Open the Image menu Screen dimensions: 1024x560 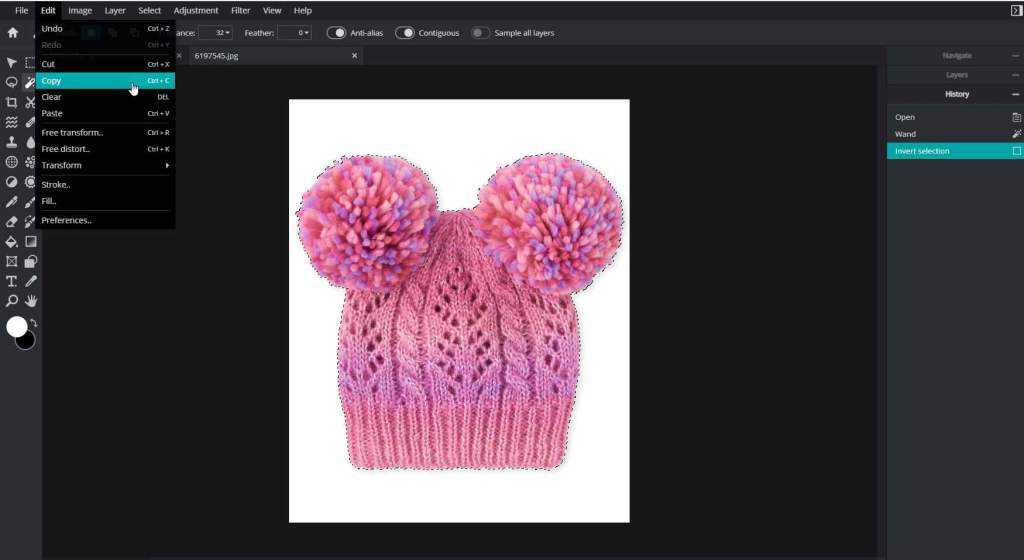[80, 10]
